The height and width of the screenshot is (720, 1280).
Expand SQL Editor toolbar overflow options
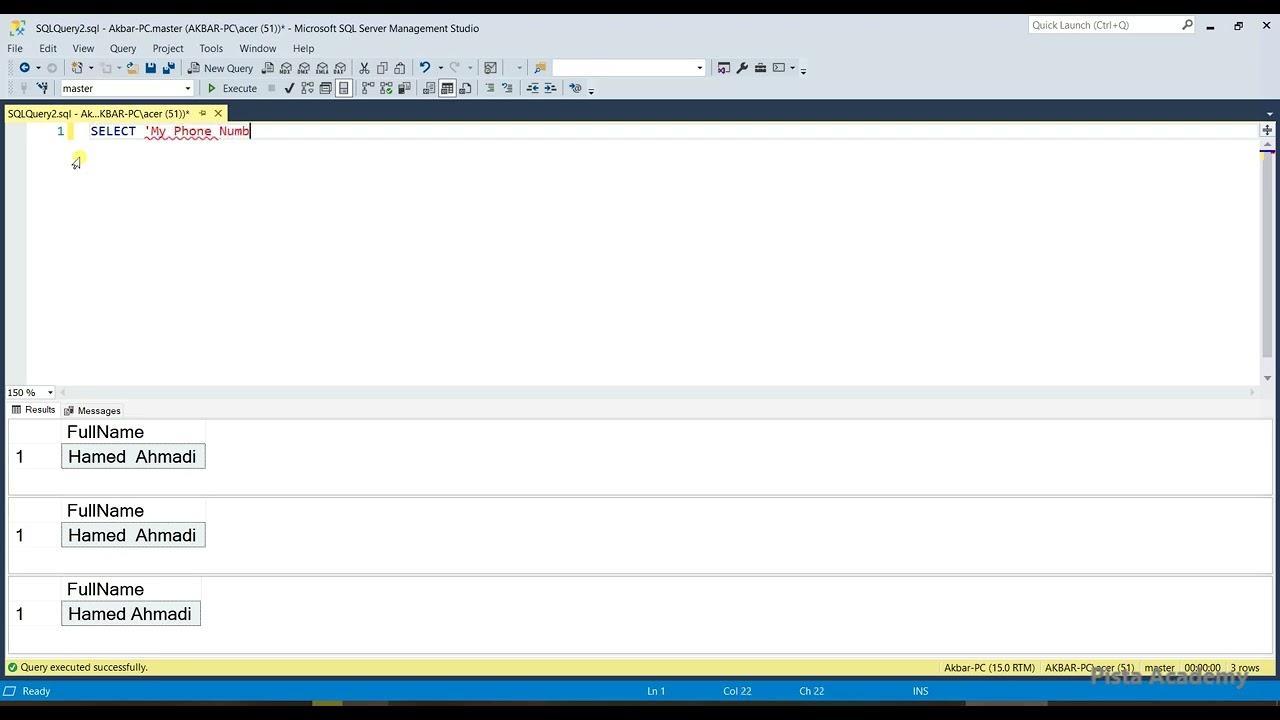click(591, 89)
